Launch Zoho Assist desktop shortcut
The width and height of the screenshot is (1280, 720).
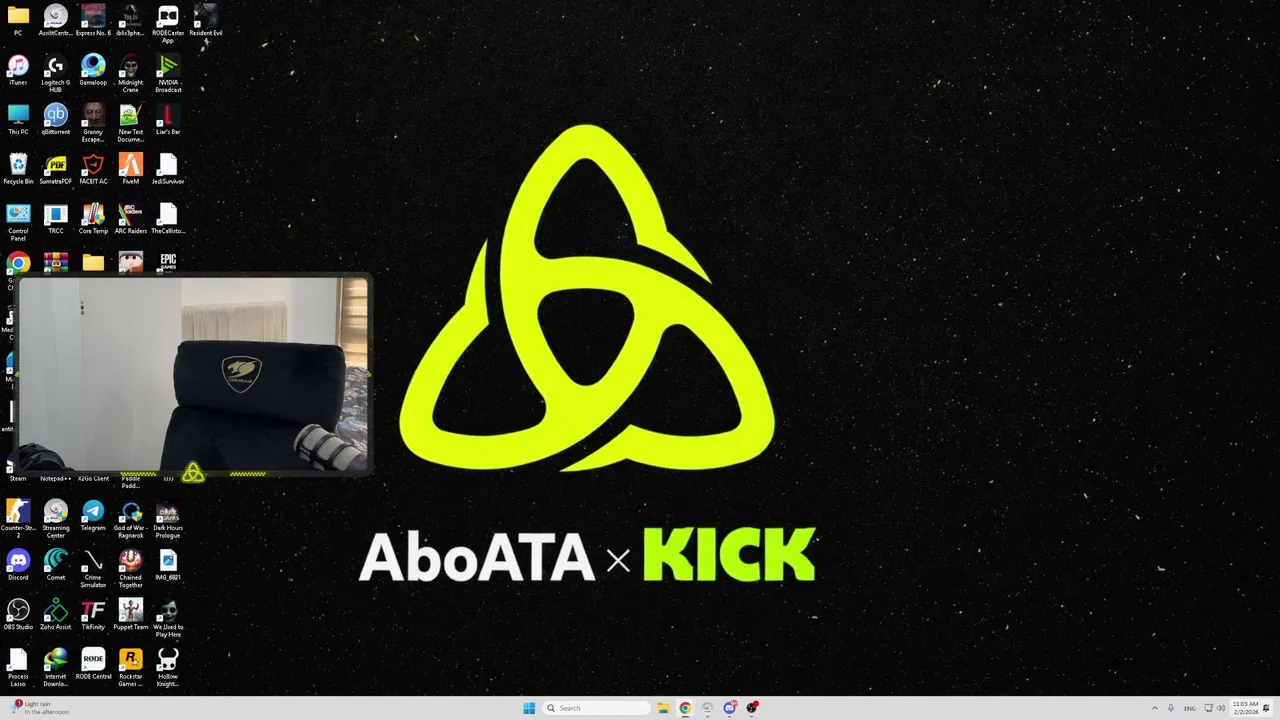tap(55, 614)
